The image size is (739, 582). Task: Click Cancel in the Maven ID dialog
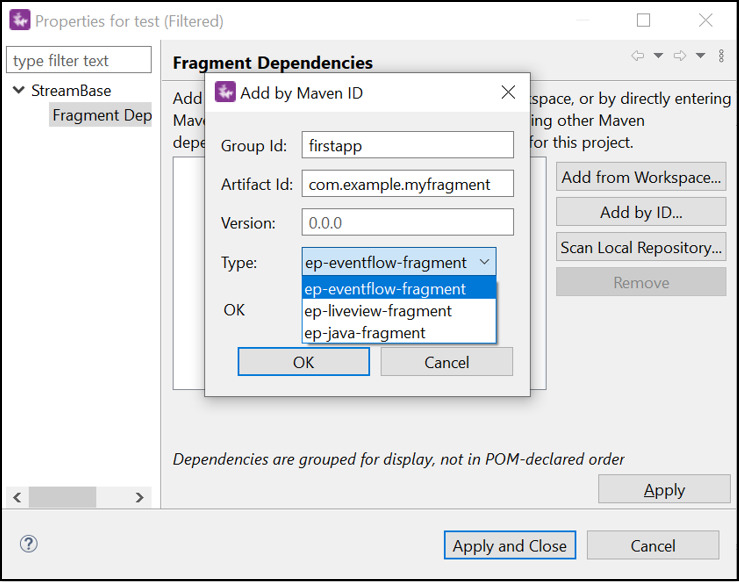tap(446, 362)
